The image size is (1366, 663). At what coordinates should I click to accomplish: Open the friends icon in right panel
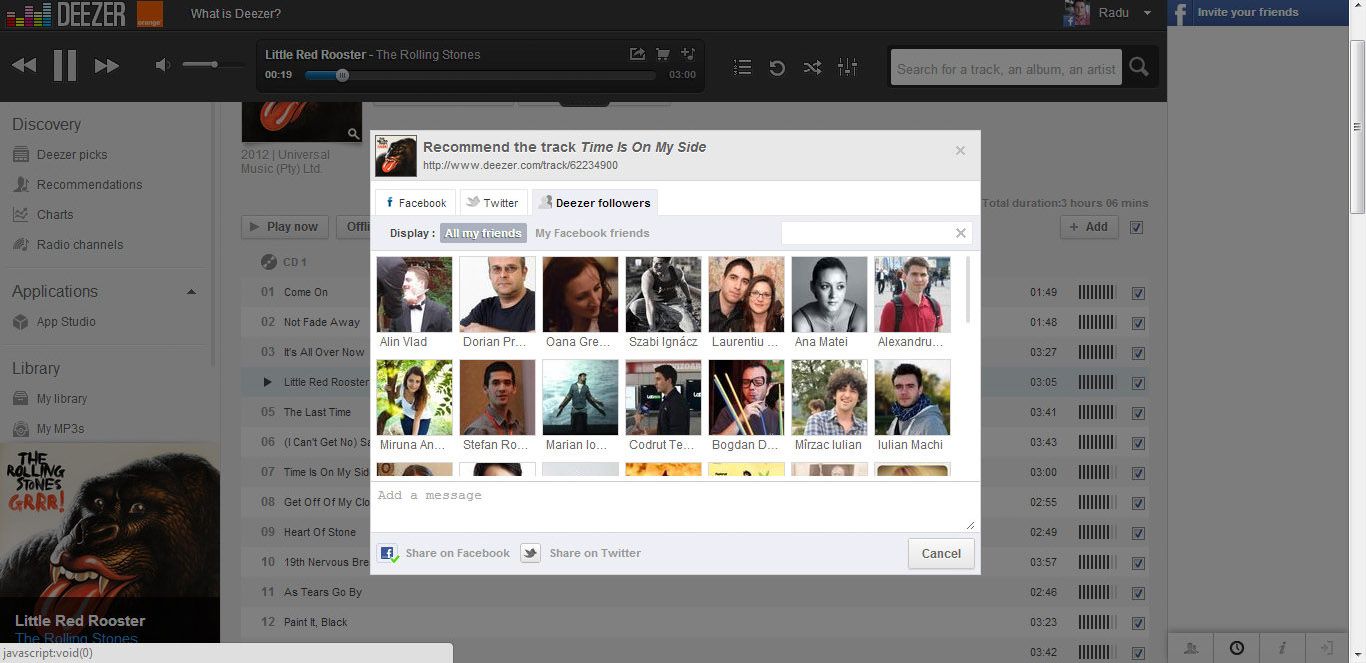(x=1191, y=648)
